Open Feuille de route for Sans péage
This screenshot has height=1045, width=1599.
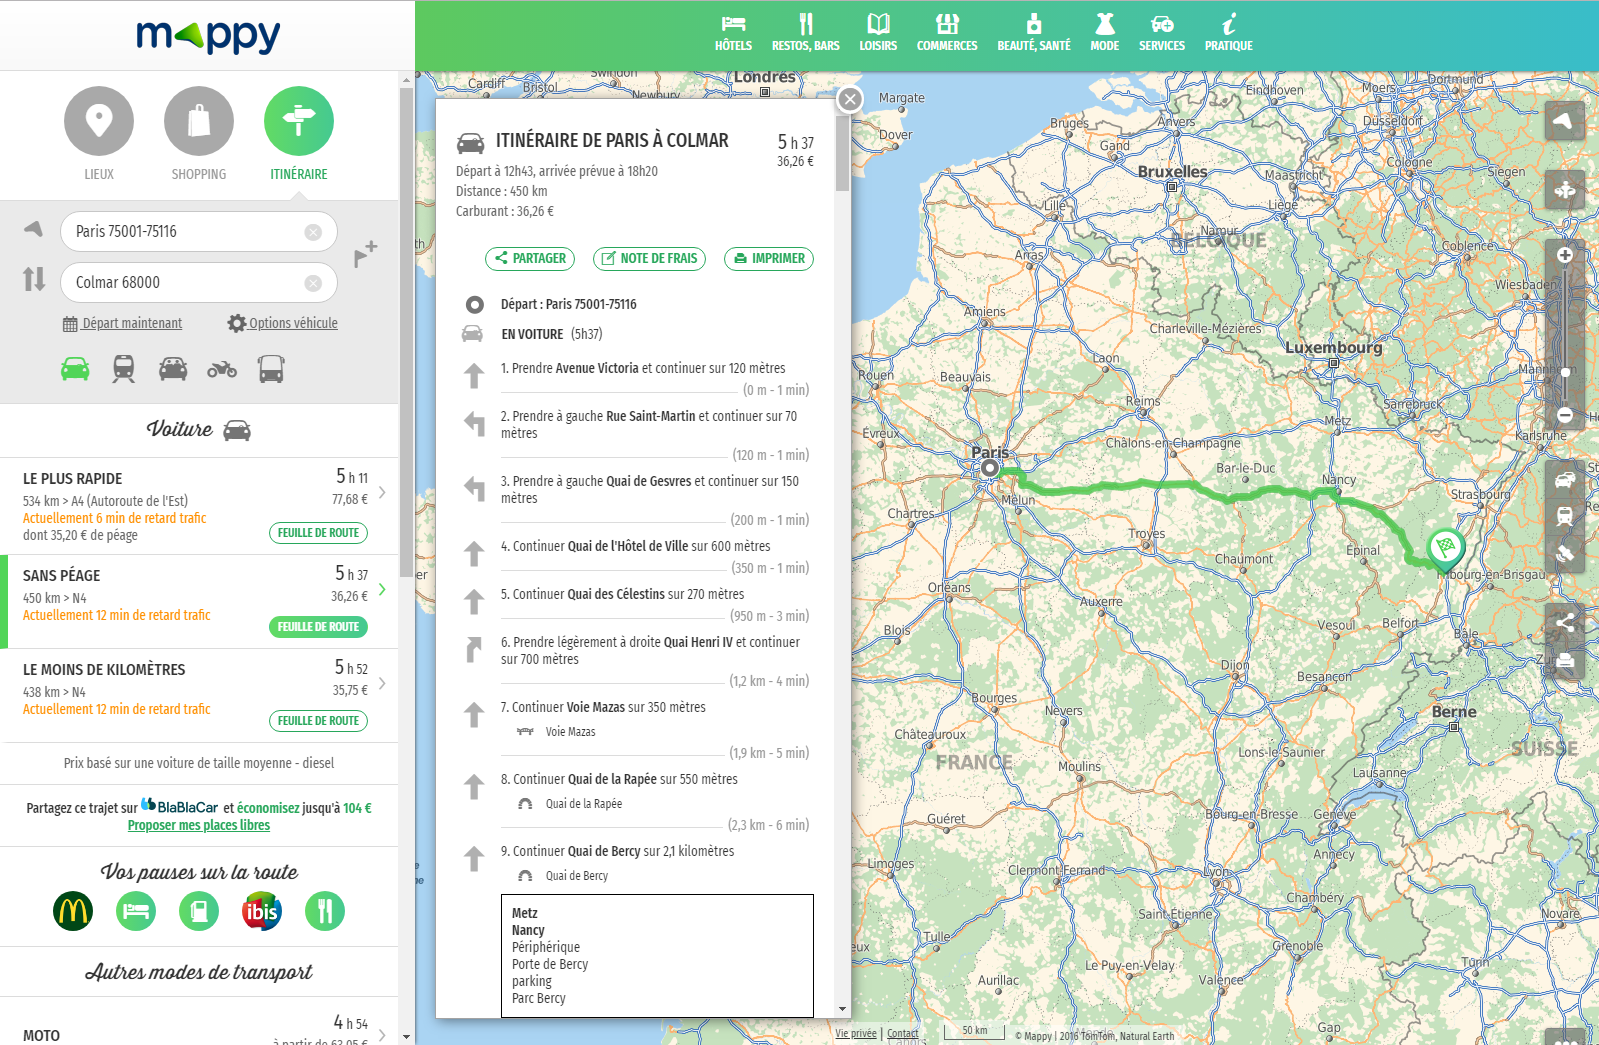[x=318, y=627]
